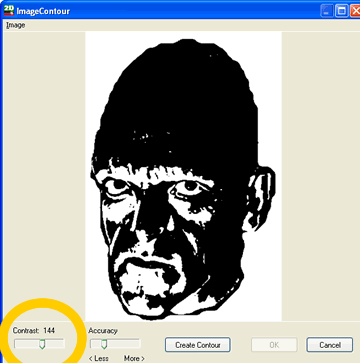Click the ImageContour title bar text
The image size is (360, 363).
point(43,11)
